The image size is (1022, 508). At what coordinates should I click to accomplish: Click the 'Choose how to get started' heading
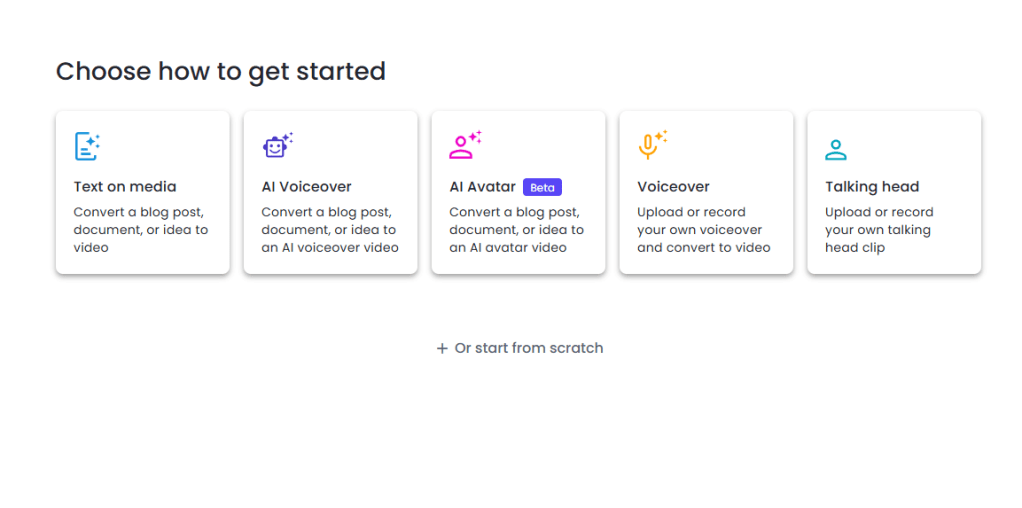pyautogui.click(x=221, y=72)
